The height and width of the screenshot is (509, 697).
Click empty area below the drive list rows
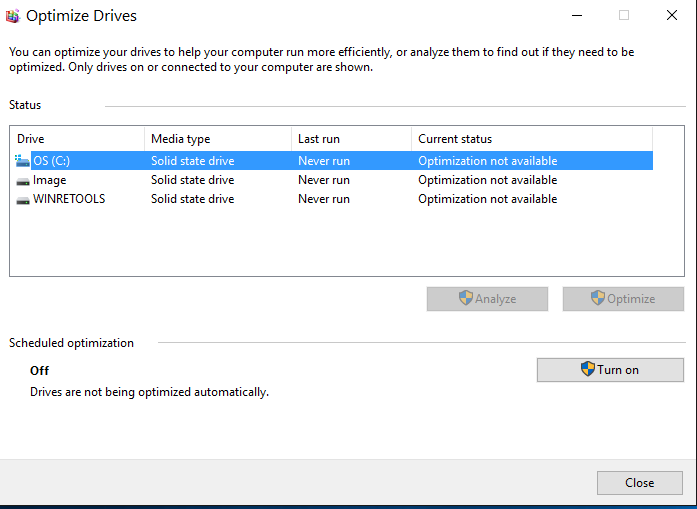330,245
